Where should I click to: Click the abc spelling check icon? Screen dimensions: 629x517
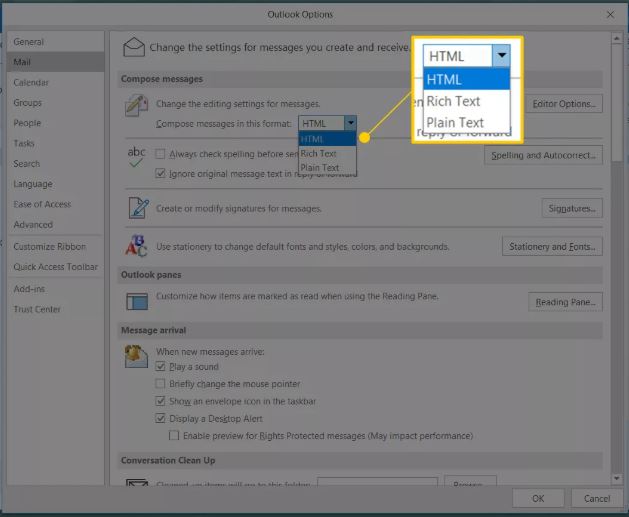pyautogui.click(x=136, y=157)
